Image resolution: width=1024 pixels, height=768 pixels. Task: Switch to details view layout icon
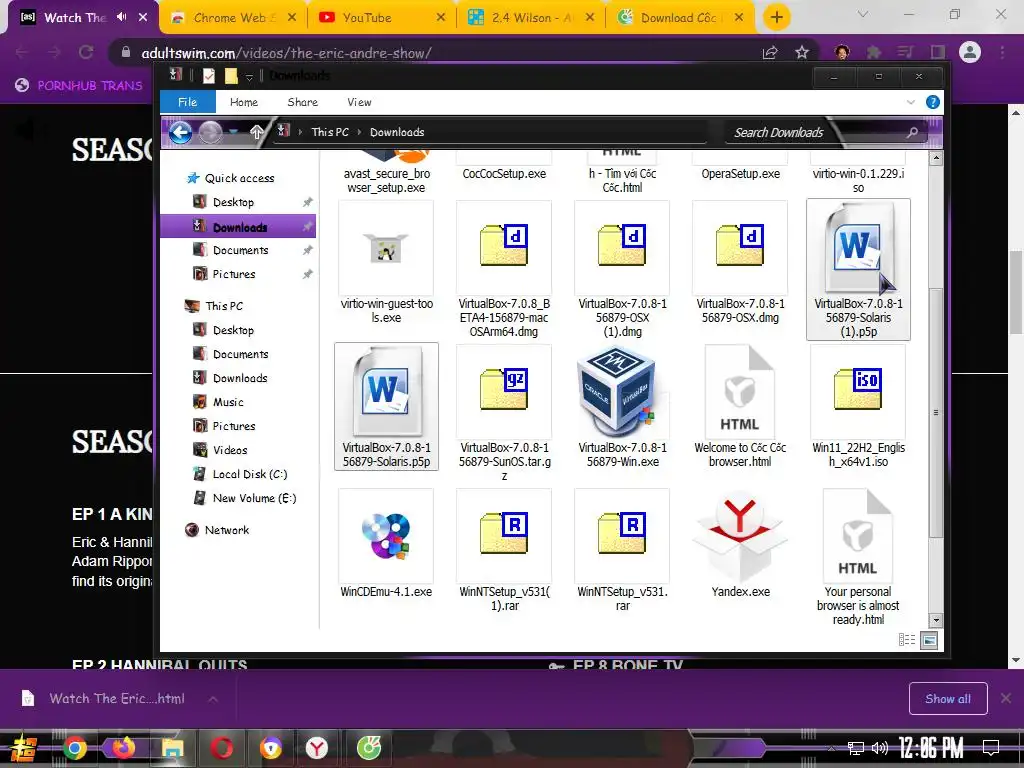point(906,640)
